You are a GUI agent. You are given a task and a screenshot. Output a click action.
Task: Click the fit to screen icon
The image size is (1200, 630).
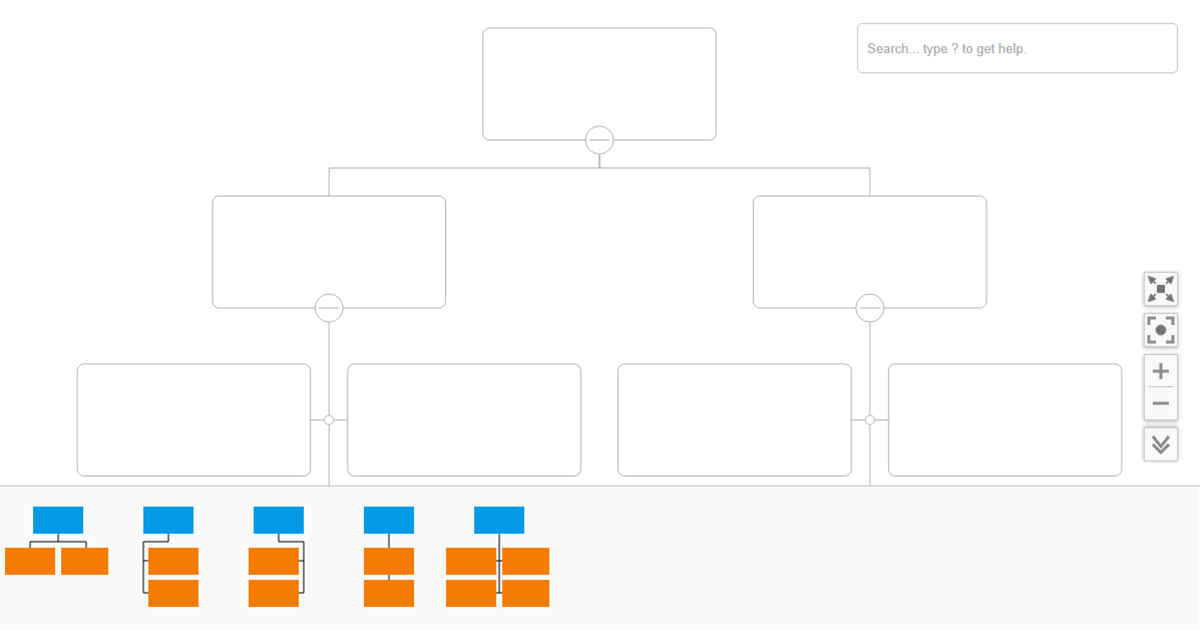click(1160, 330)
